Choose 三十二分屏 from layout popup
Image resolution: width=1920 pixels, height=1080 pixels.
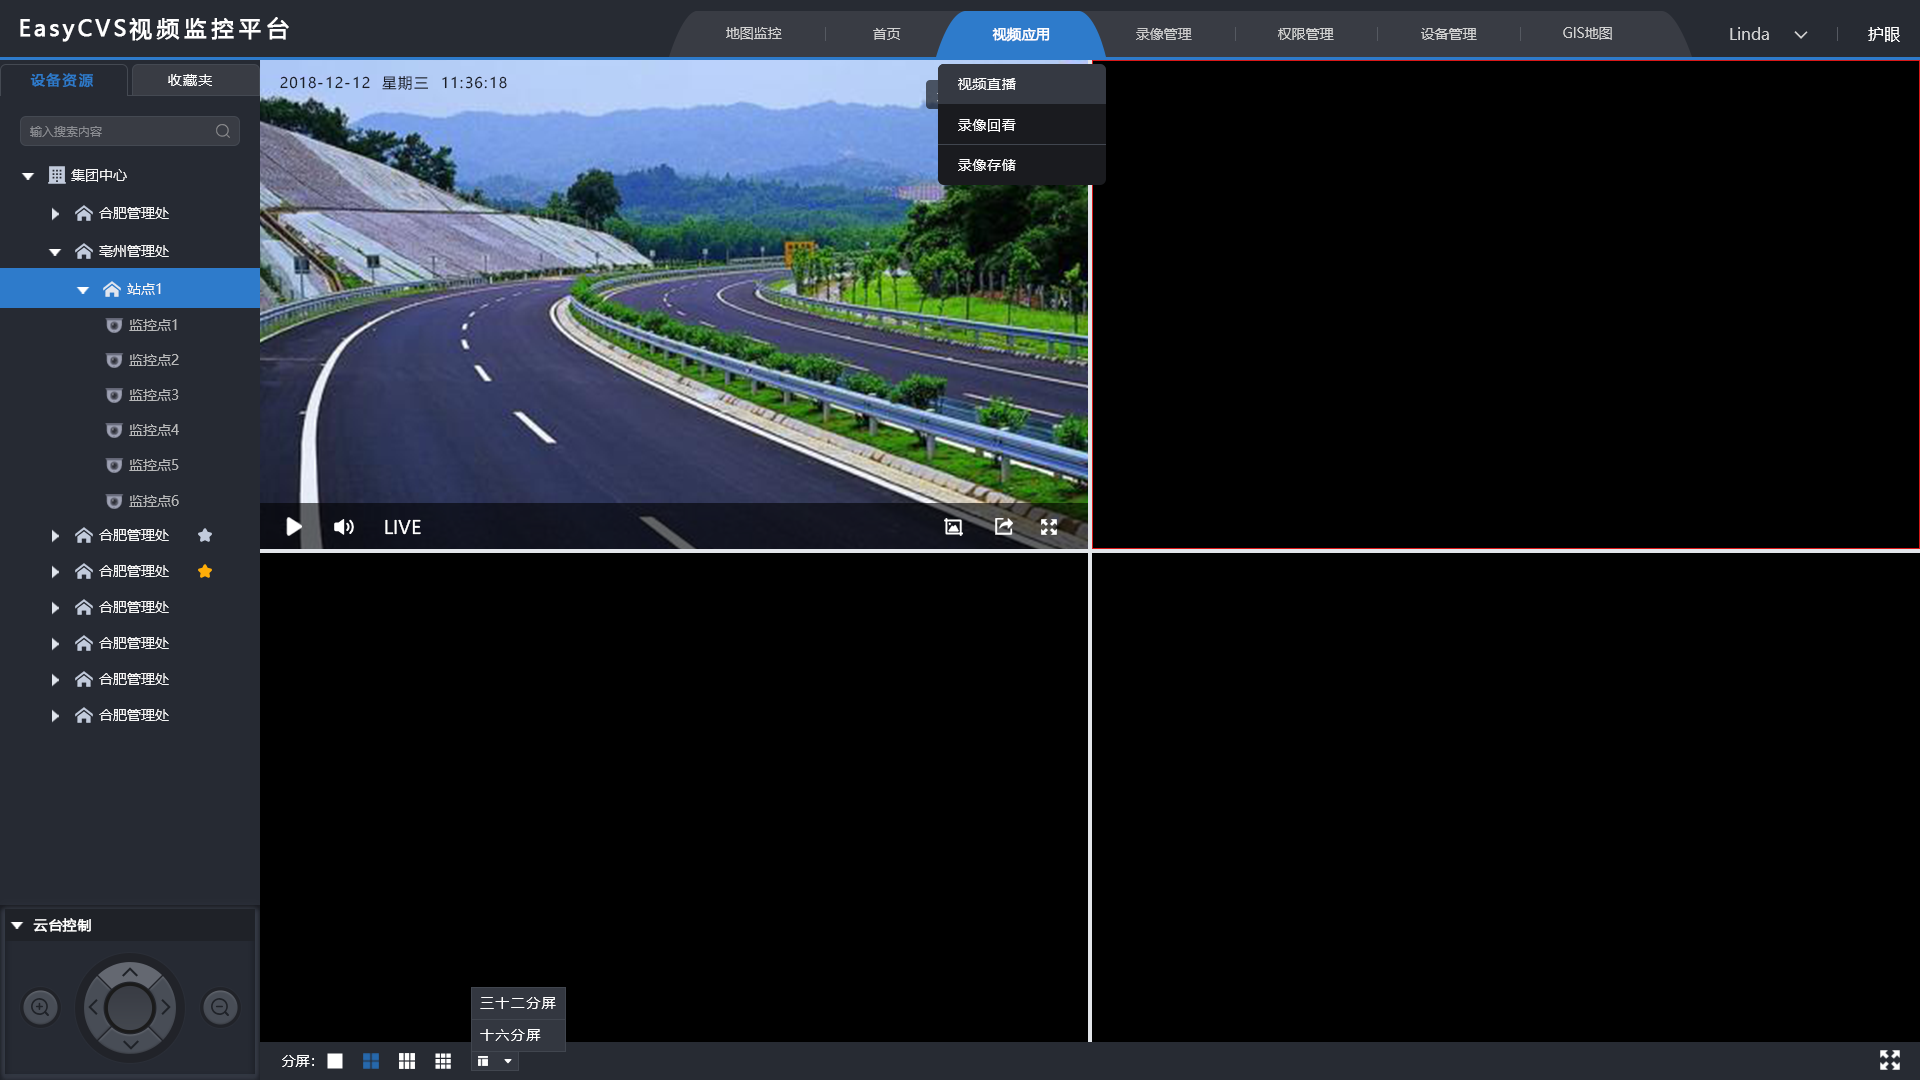pyautogui.click(x=517, y=1003)
